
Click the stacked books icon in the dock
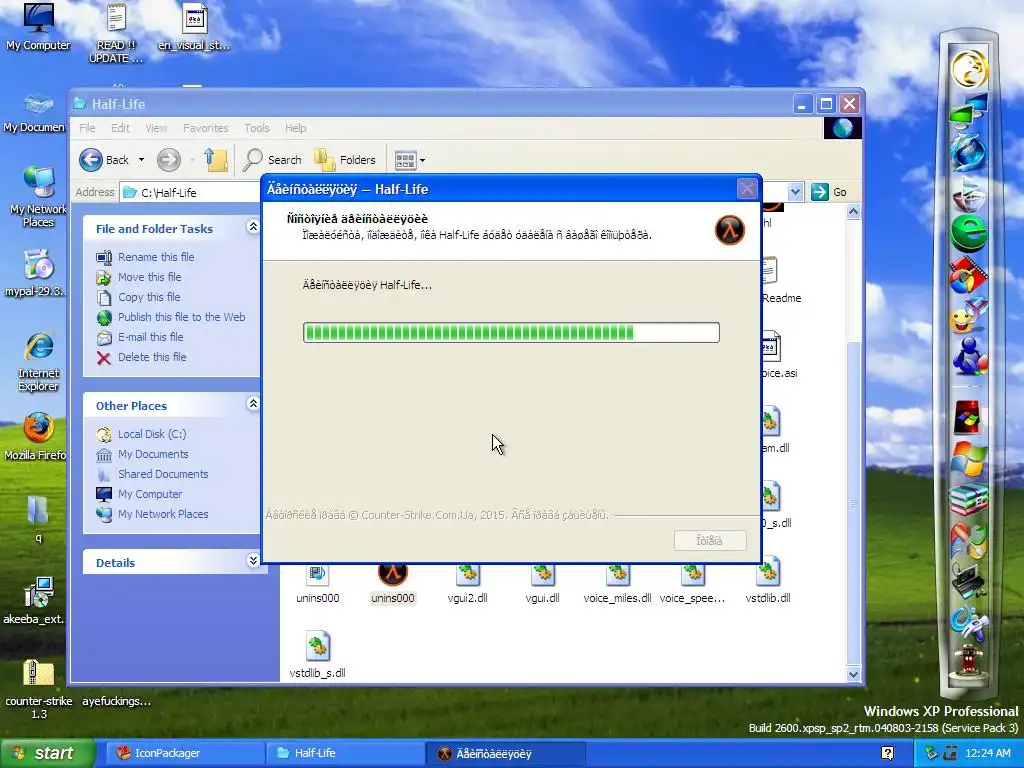[969, 499]
